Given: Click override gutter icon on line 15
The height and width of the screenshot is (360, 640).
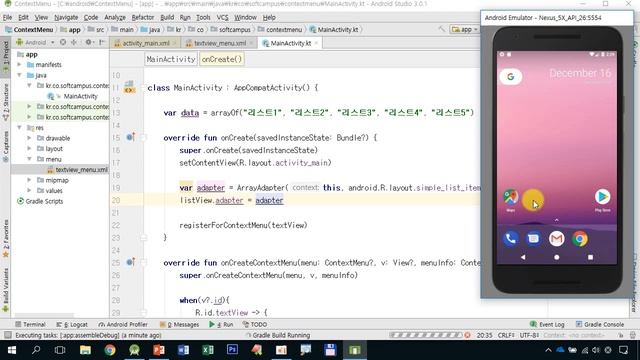Looking at the screenshot, I should pyautogui.click(x=130, y=137).
